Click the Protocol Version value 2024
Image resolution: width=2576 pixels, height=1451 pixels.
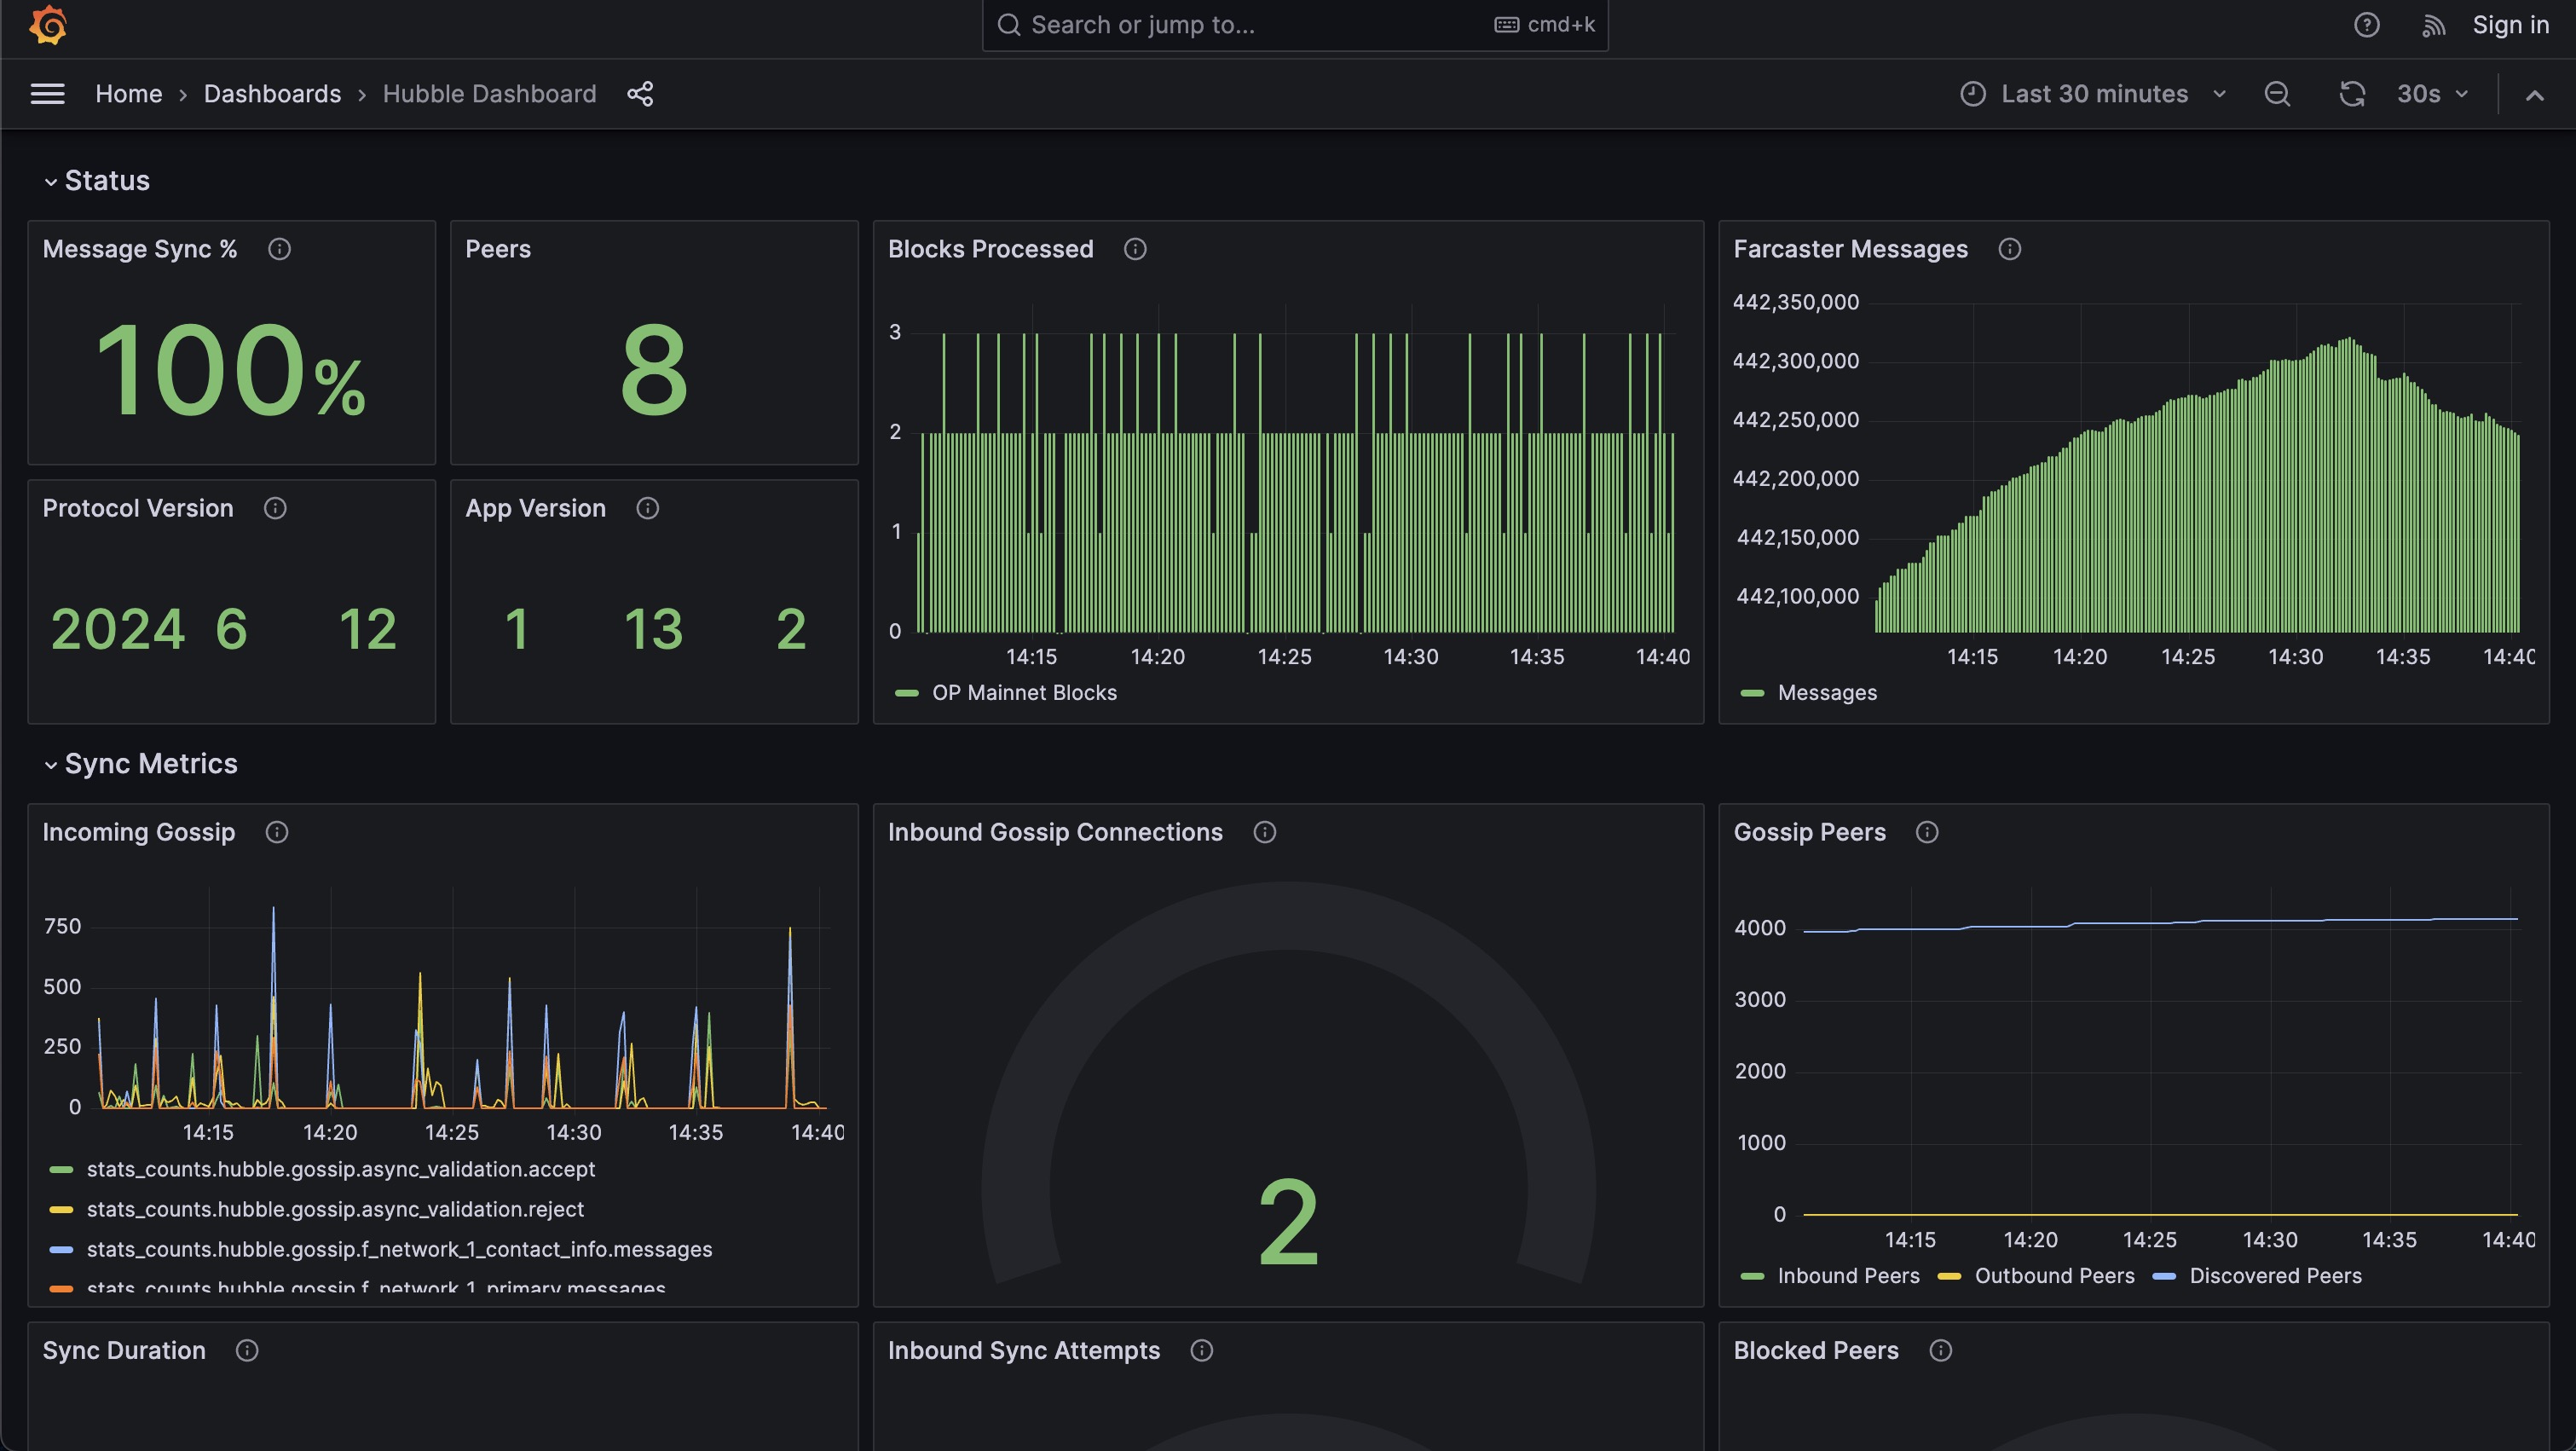[118, 629]
